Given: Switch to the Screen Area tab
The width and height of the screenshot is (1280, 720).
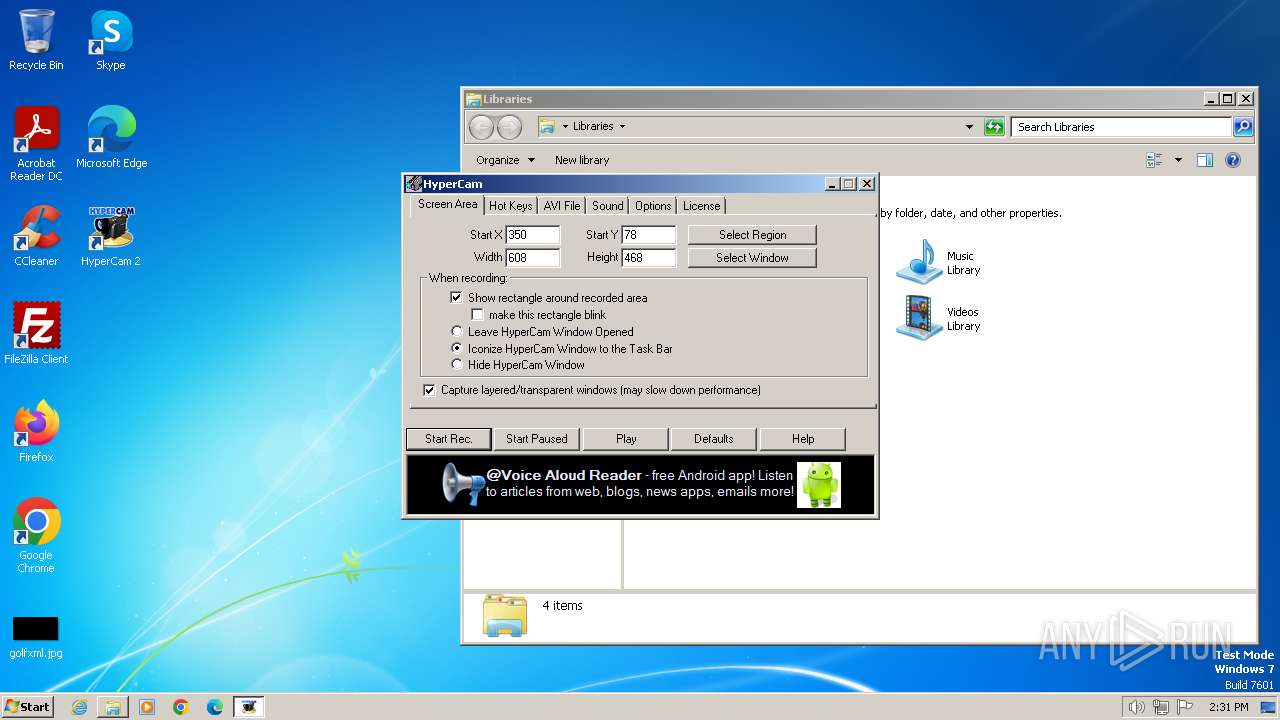Looking at the screenshot, I should click(x=447, y=204).
